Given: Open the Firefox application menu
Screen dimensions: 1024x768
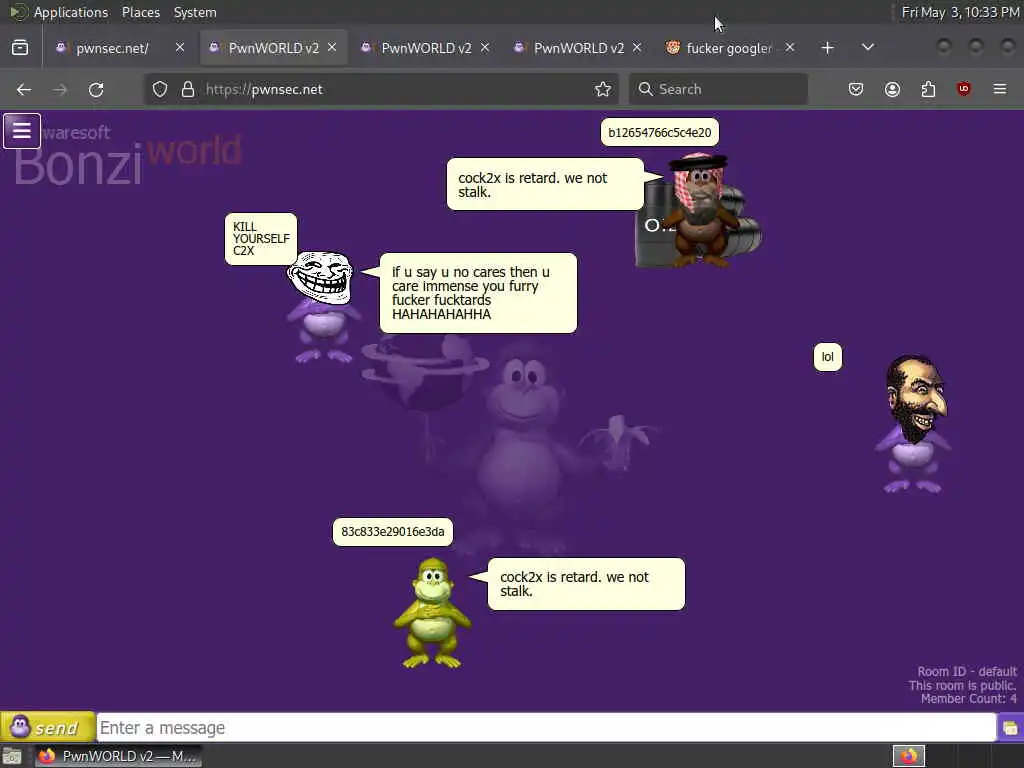Looking at the screenshot, I should click(x=1000, y=89).
